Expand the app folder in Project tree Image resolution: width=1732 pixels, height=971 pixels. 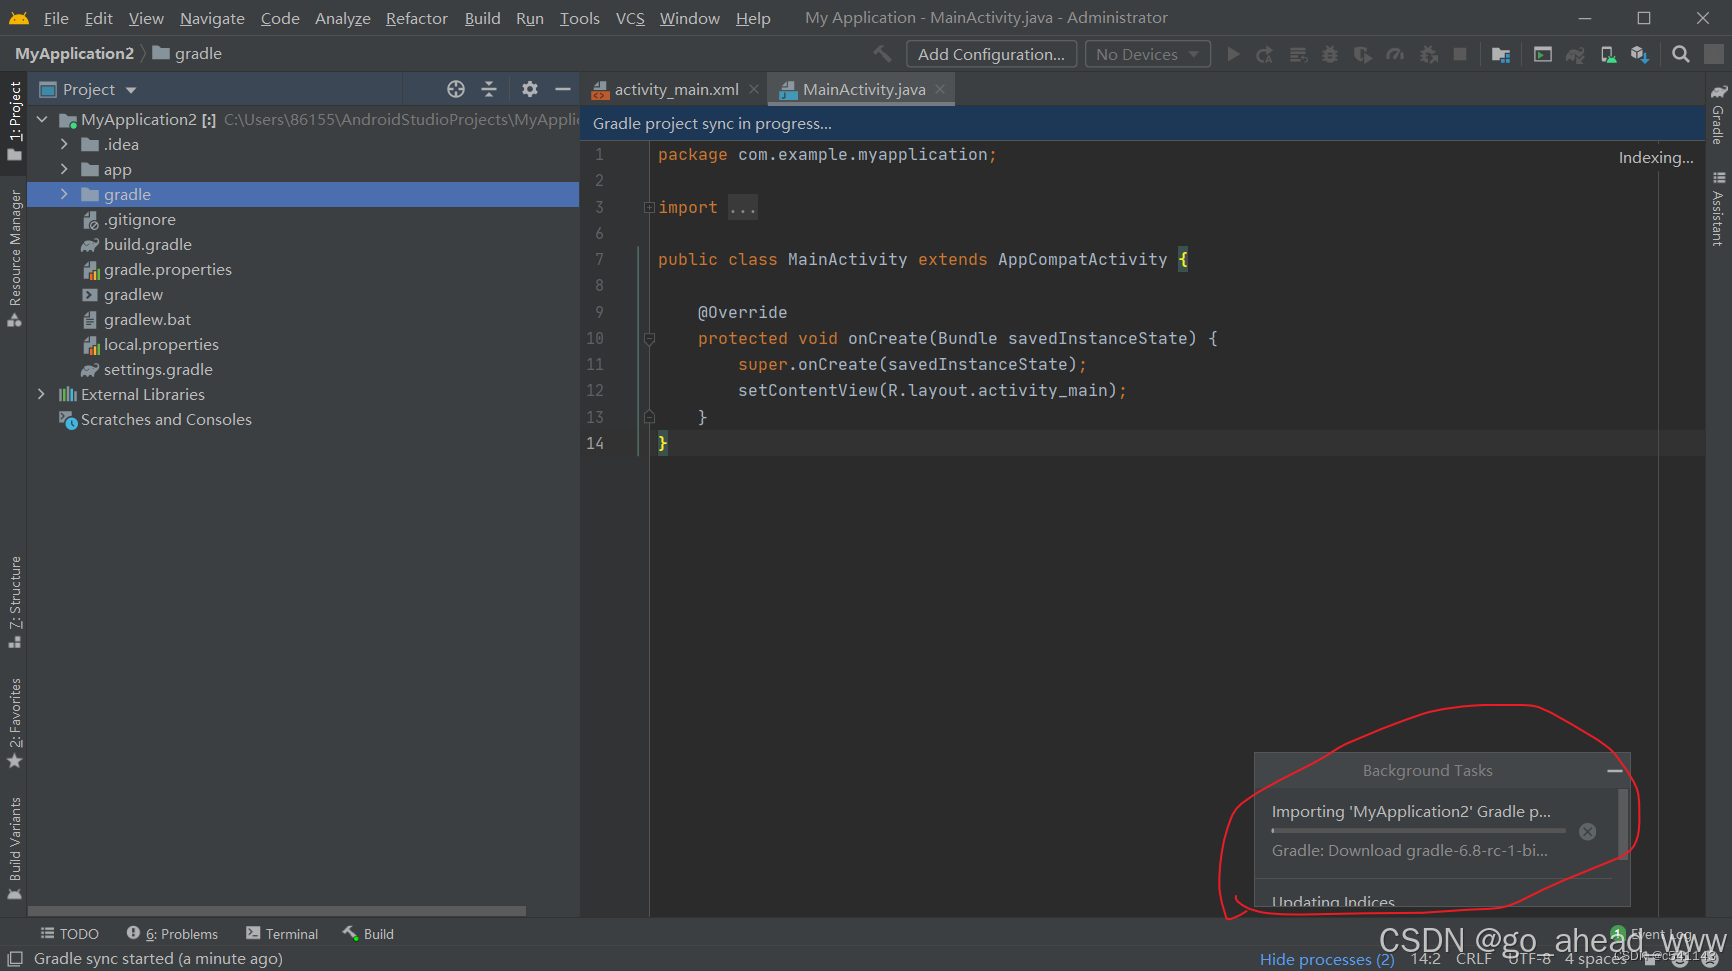[x=63, y=169]
